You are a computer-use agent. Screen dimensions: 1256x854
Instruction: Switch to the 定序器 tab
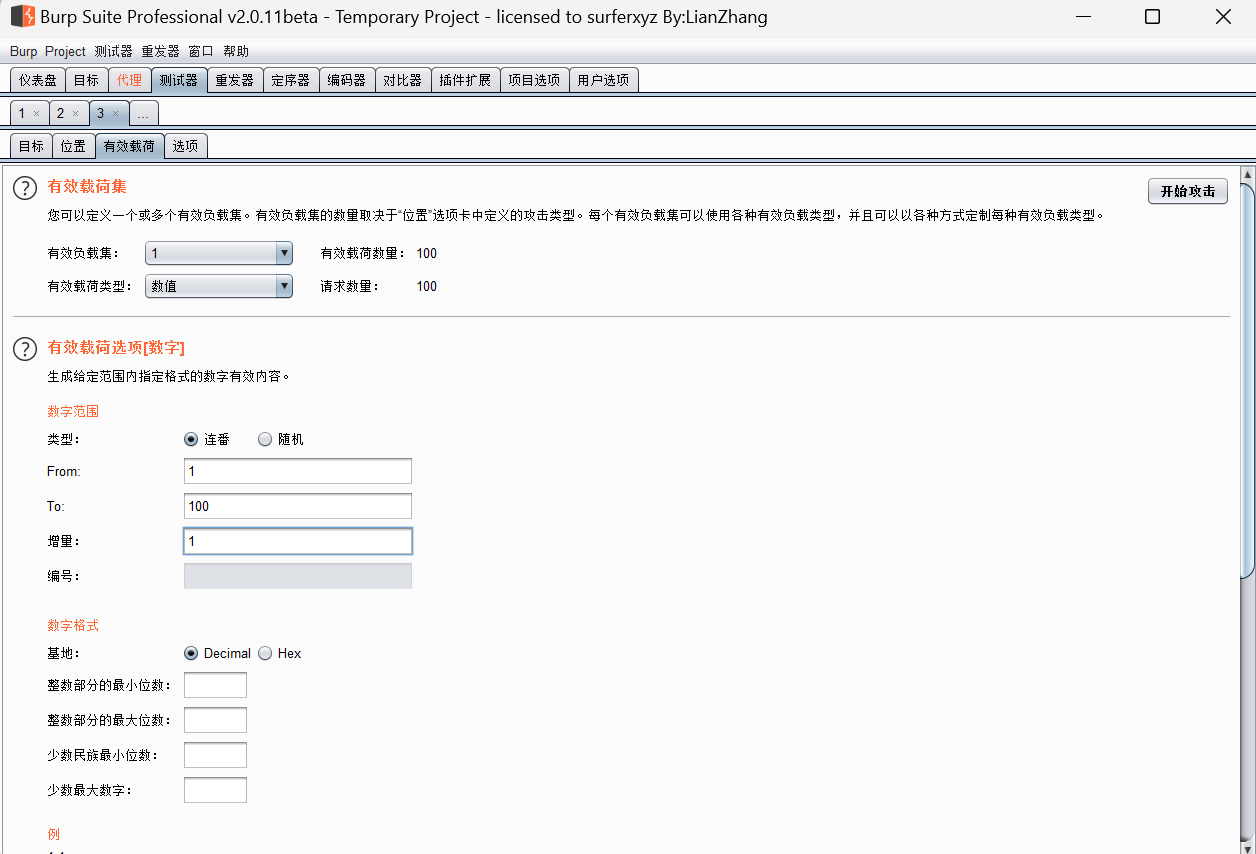[x=291, y=80]
